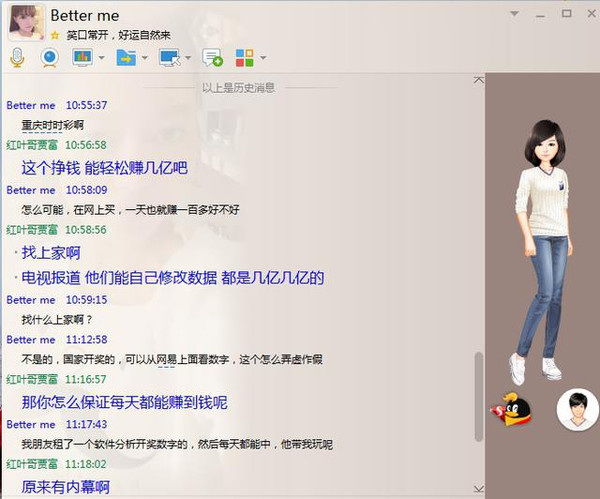Open the colorful apps grid icon
600x499 pixels.
(x=244, y=57)
